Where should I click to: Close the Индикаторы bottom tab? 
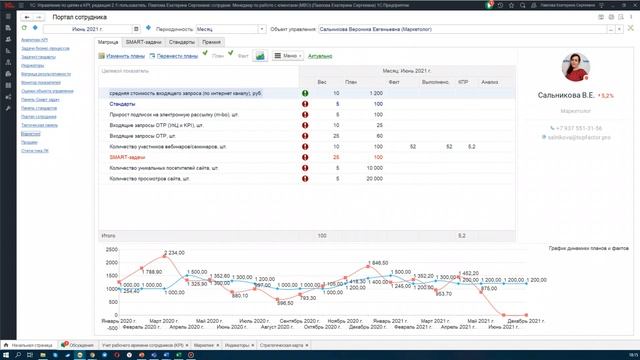click(253, 345)
